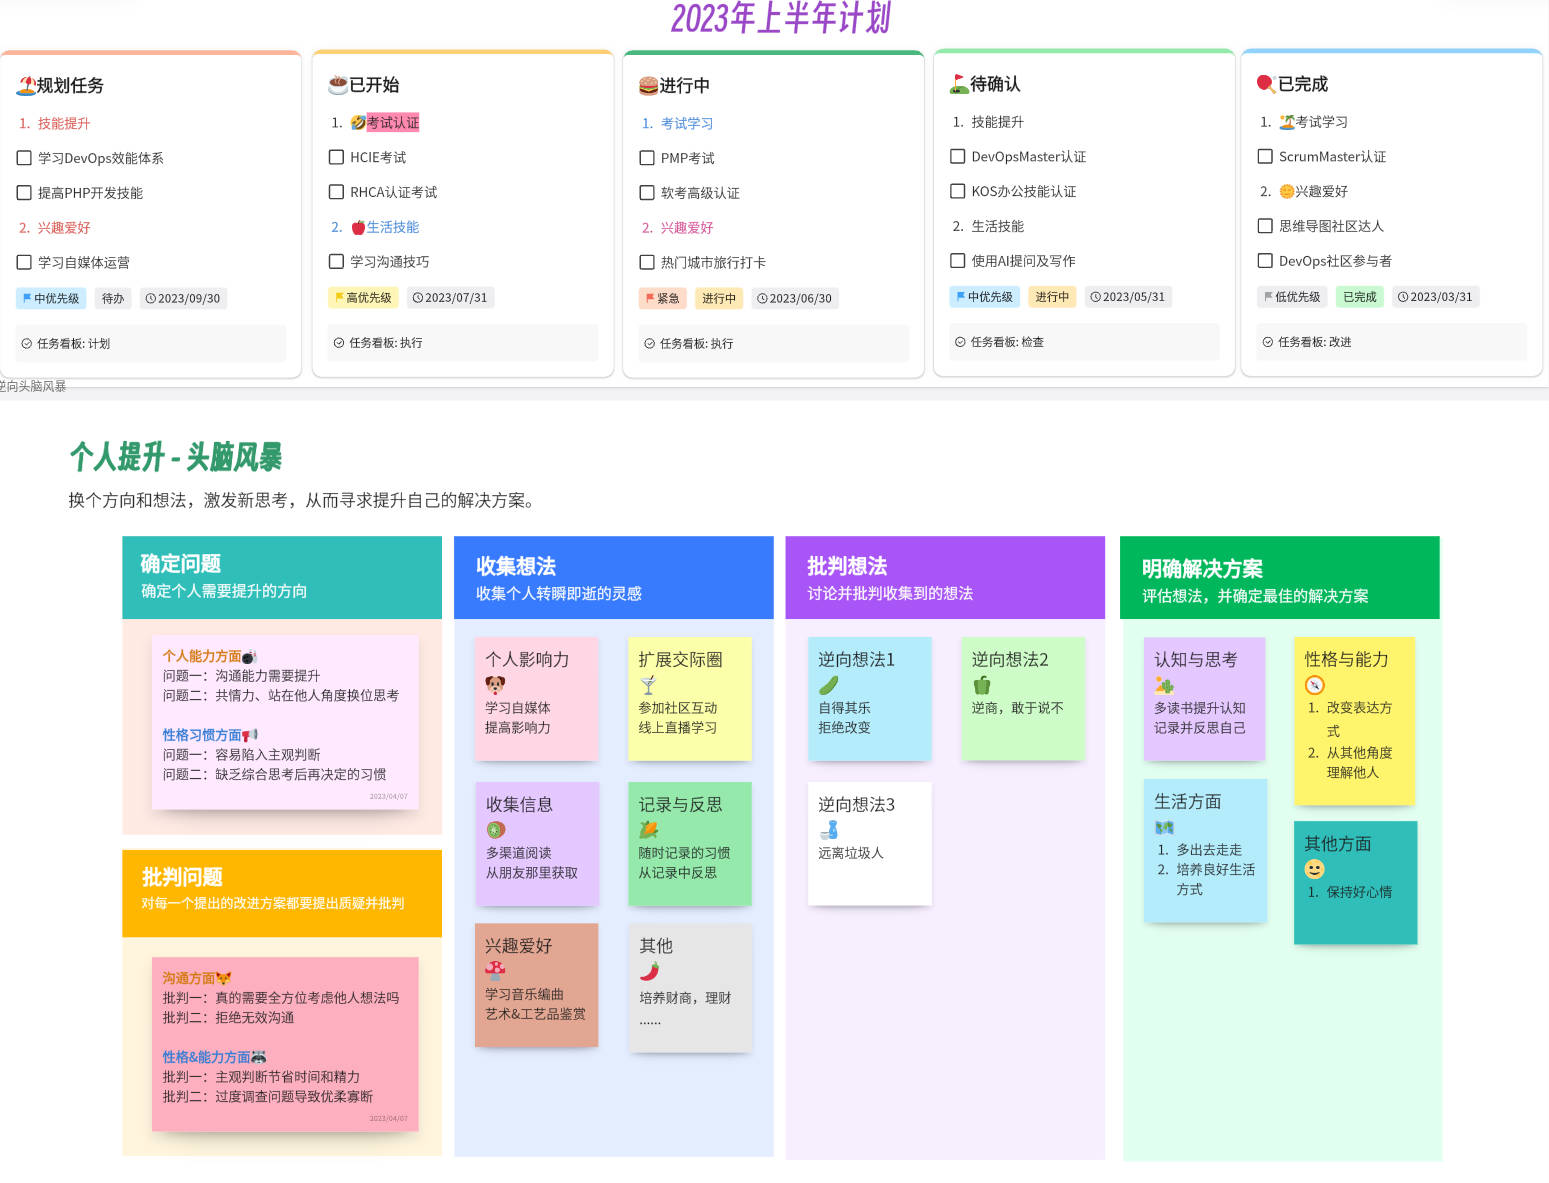Check the RHCA认证考试 checkbox
The image size is (1549, 1183).
(336, 192)
